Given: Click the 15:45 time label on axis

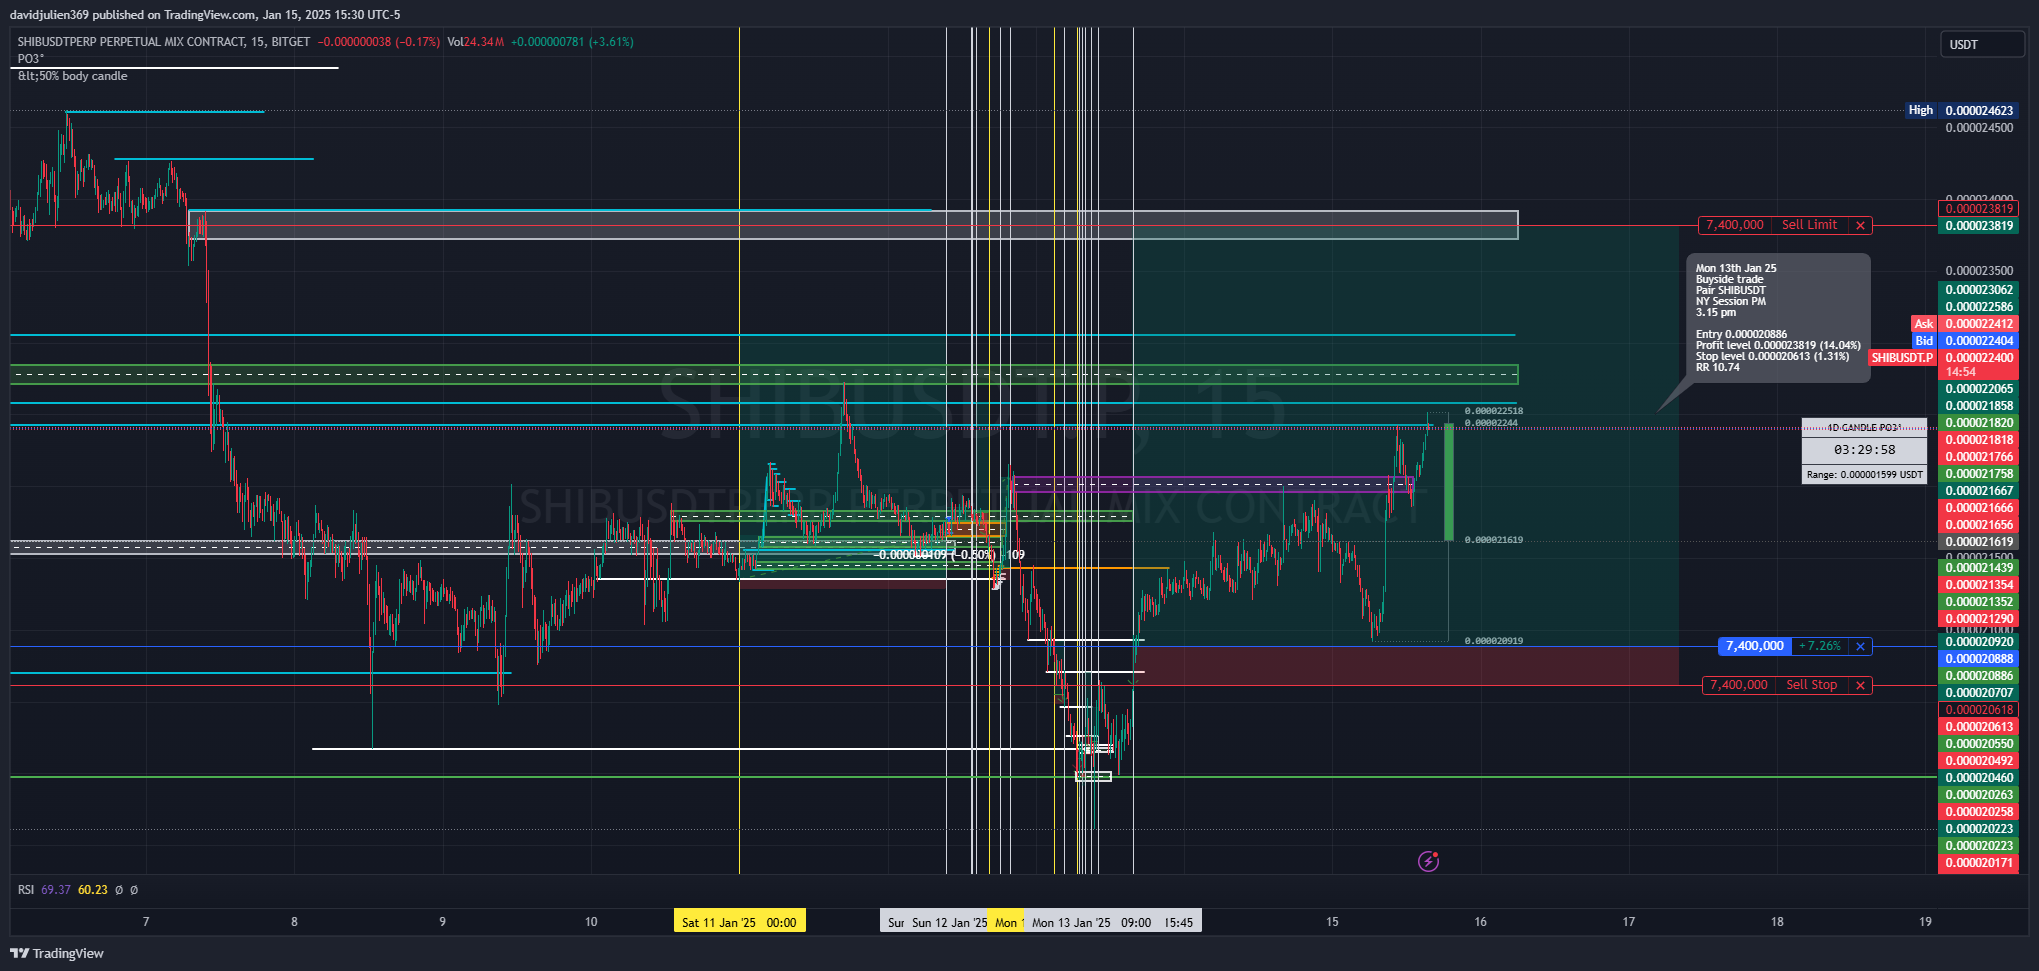Looking at the screenshot, I should click(1179, 922).
